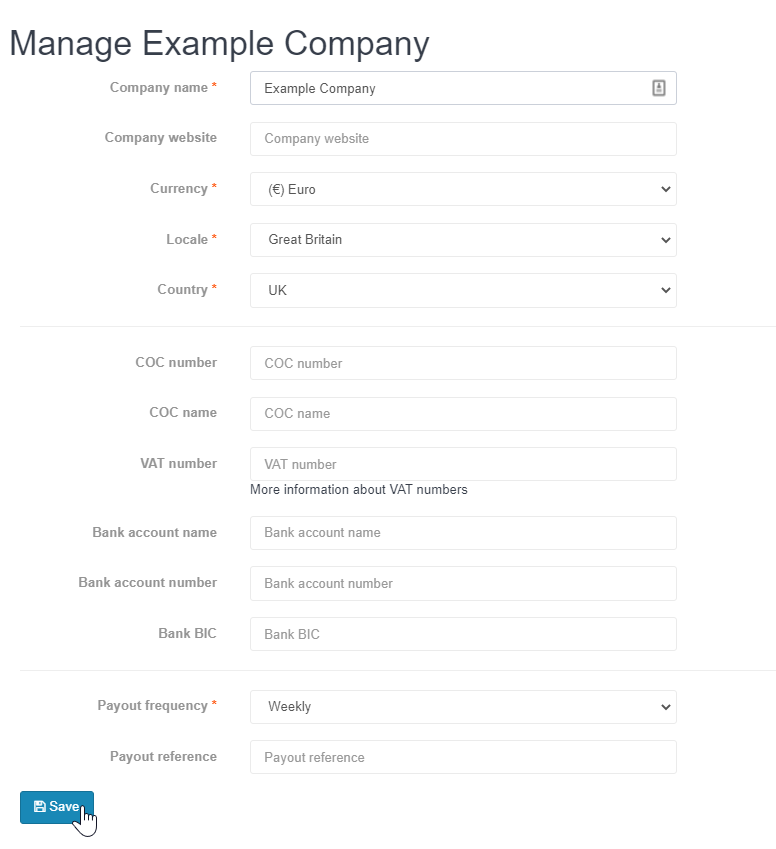Click the Currency dropdown chevron arrow
The width and height of the screenshot is (776, 849).
[x=666, y=189]
